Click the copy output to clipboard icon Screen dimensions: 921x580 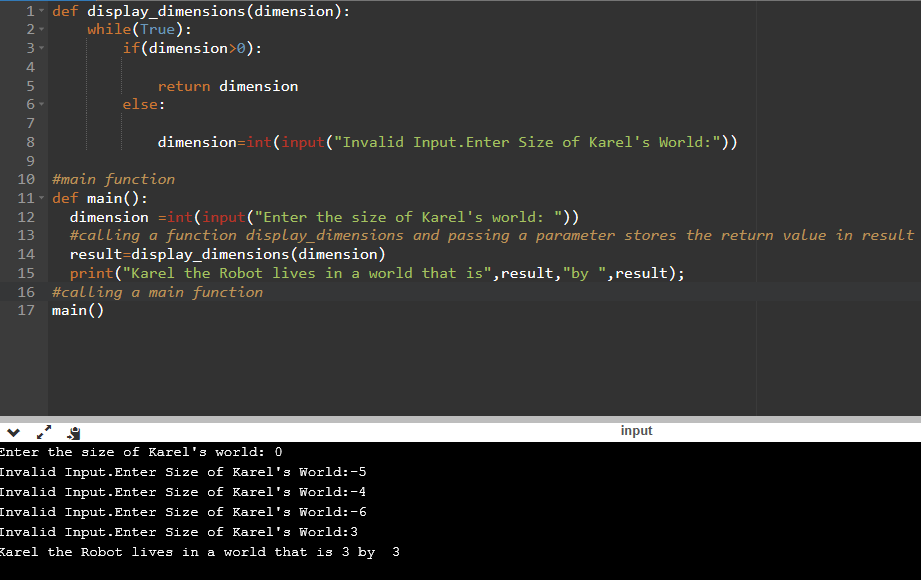click(74, 433)
